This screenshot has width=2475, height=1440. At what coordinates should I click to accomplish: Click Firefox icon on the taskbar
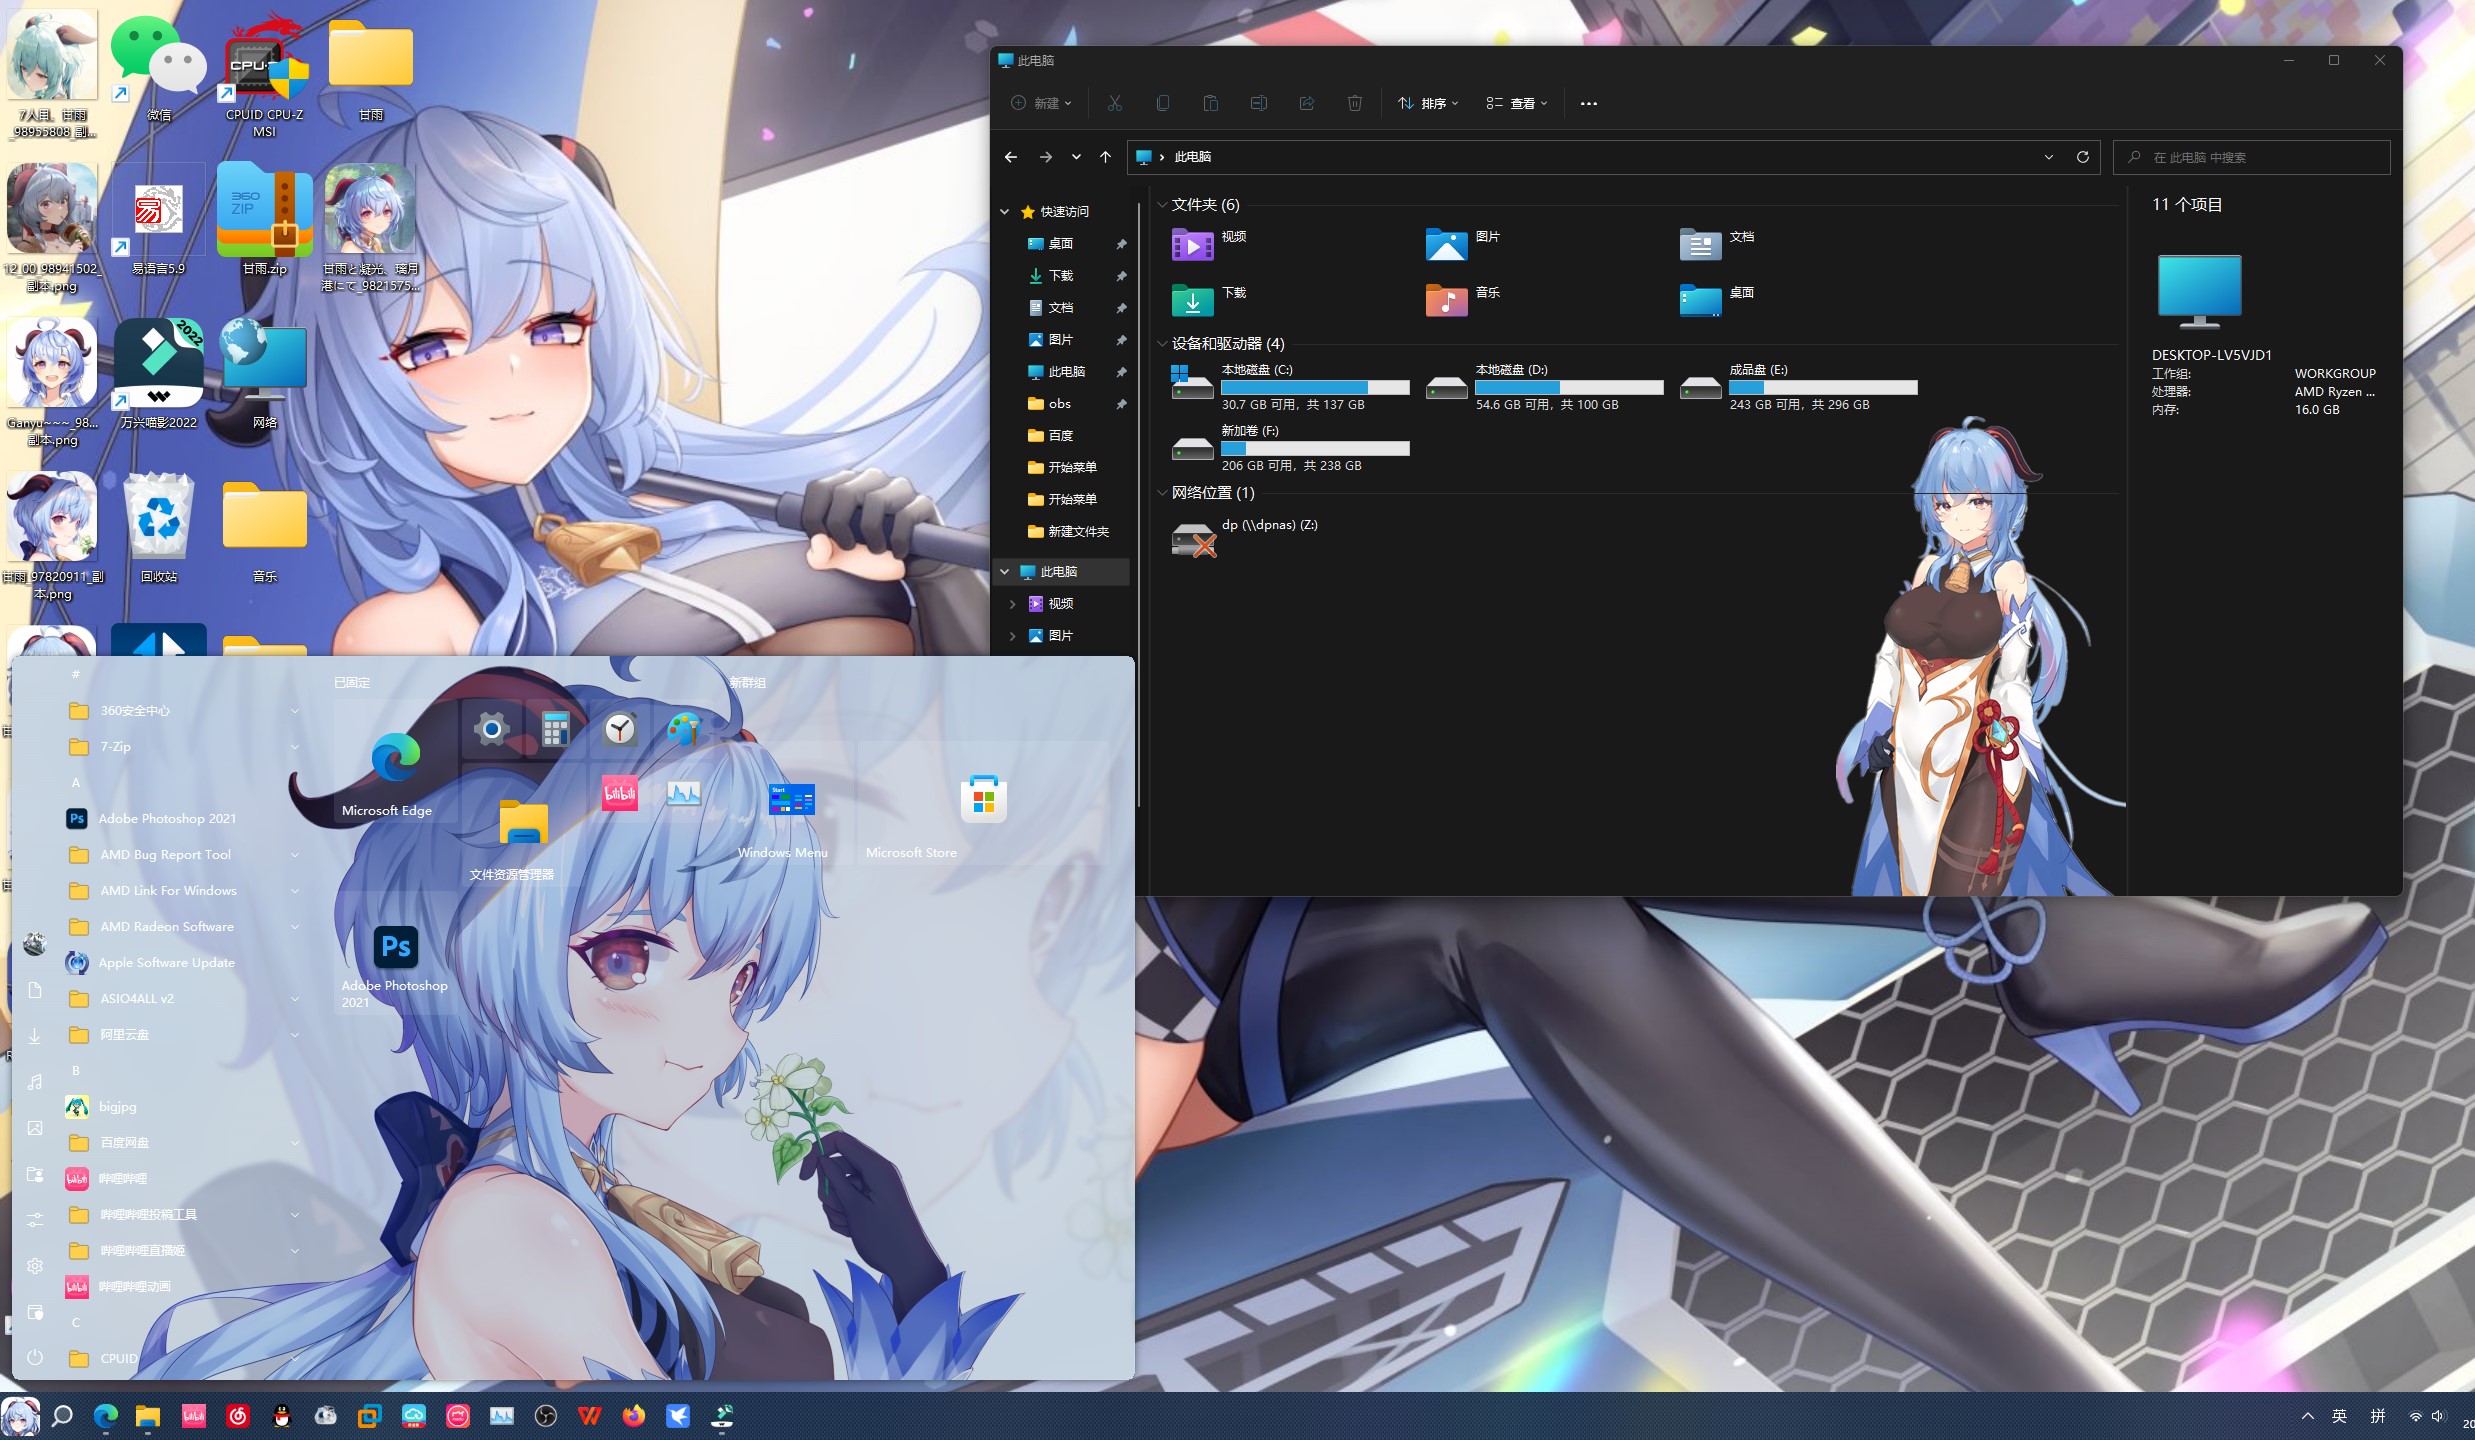[633, 1416]
